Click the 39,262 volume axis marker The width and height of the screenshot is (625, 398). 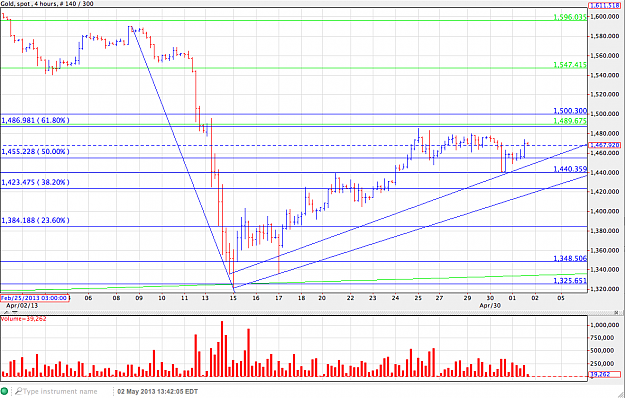point(604,374)
